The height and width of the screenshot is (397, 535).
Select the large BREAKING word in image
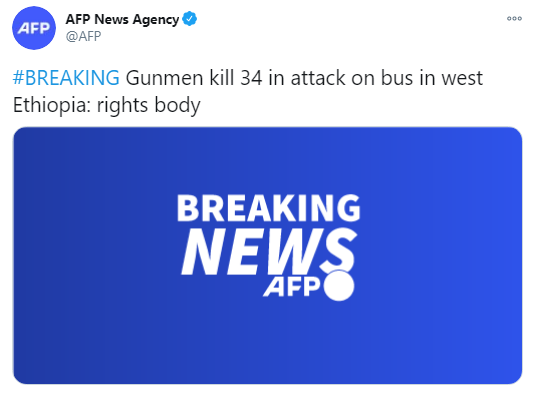(269, 208)
